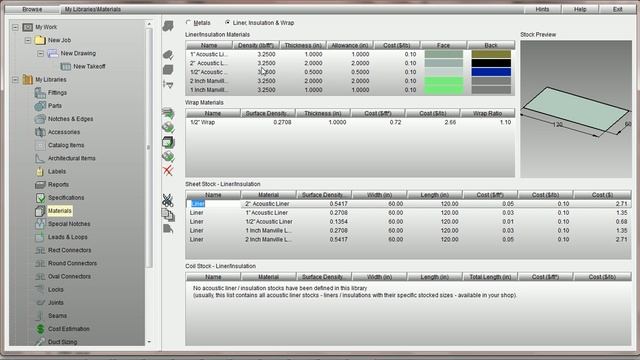Click Sheet Stock Material column header
640x360 pixels.
click(x=269, y=195)
